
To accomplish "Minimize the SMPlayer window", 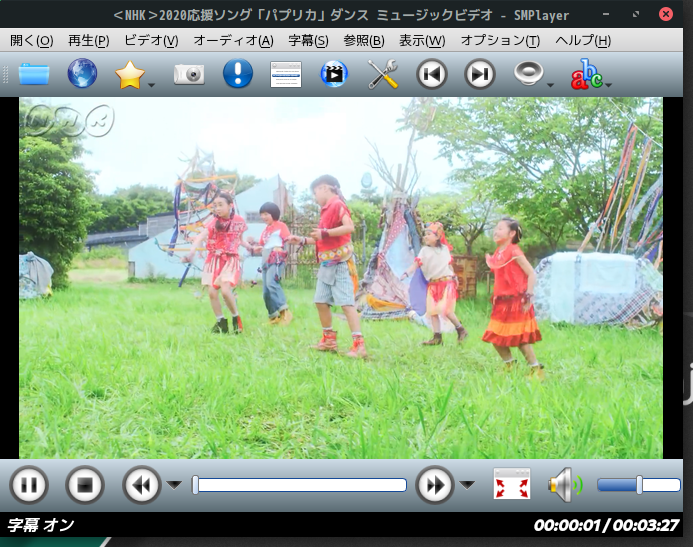I will tap(606, 15).
